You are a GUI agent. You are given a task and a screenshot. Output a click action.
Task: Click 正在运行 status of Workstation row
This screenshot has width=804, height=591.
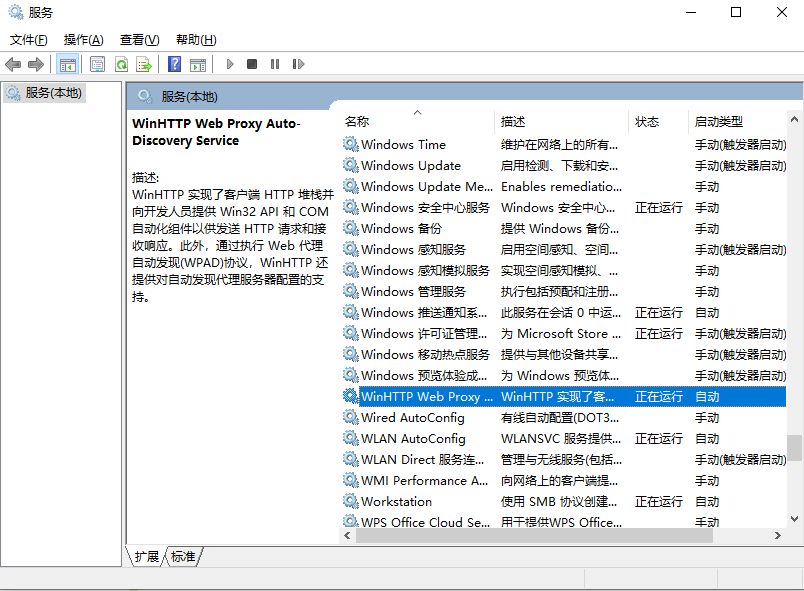[658, 502]
